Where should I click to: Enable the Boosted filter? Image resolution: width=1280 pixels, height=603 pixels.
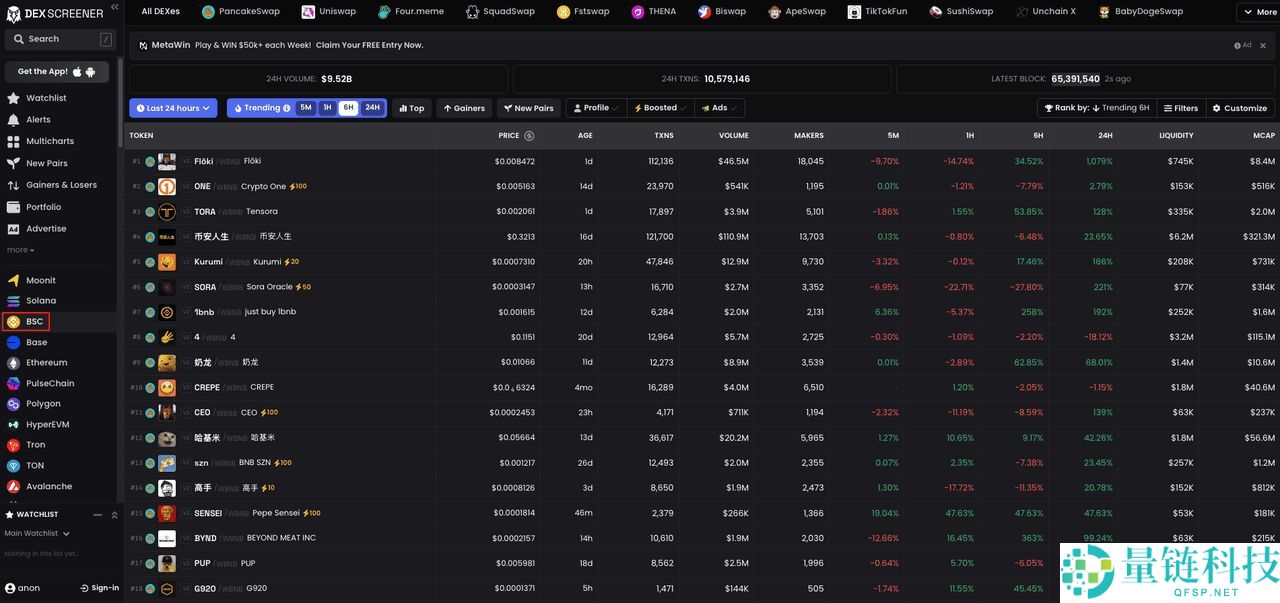click(x=658, y=107)
